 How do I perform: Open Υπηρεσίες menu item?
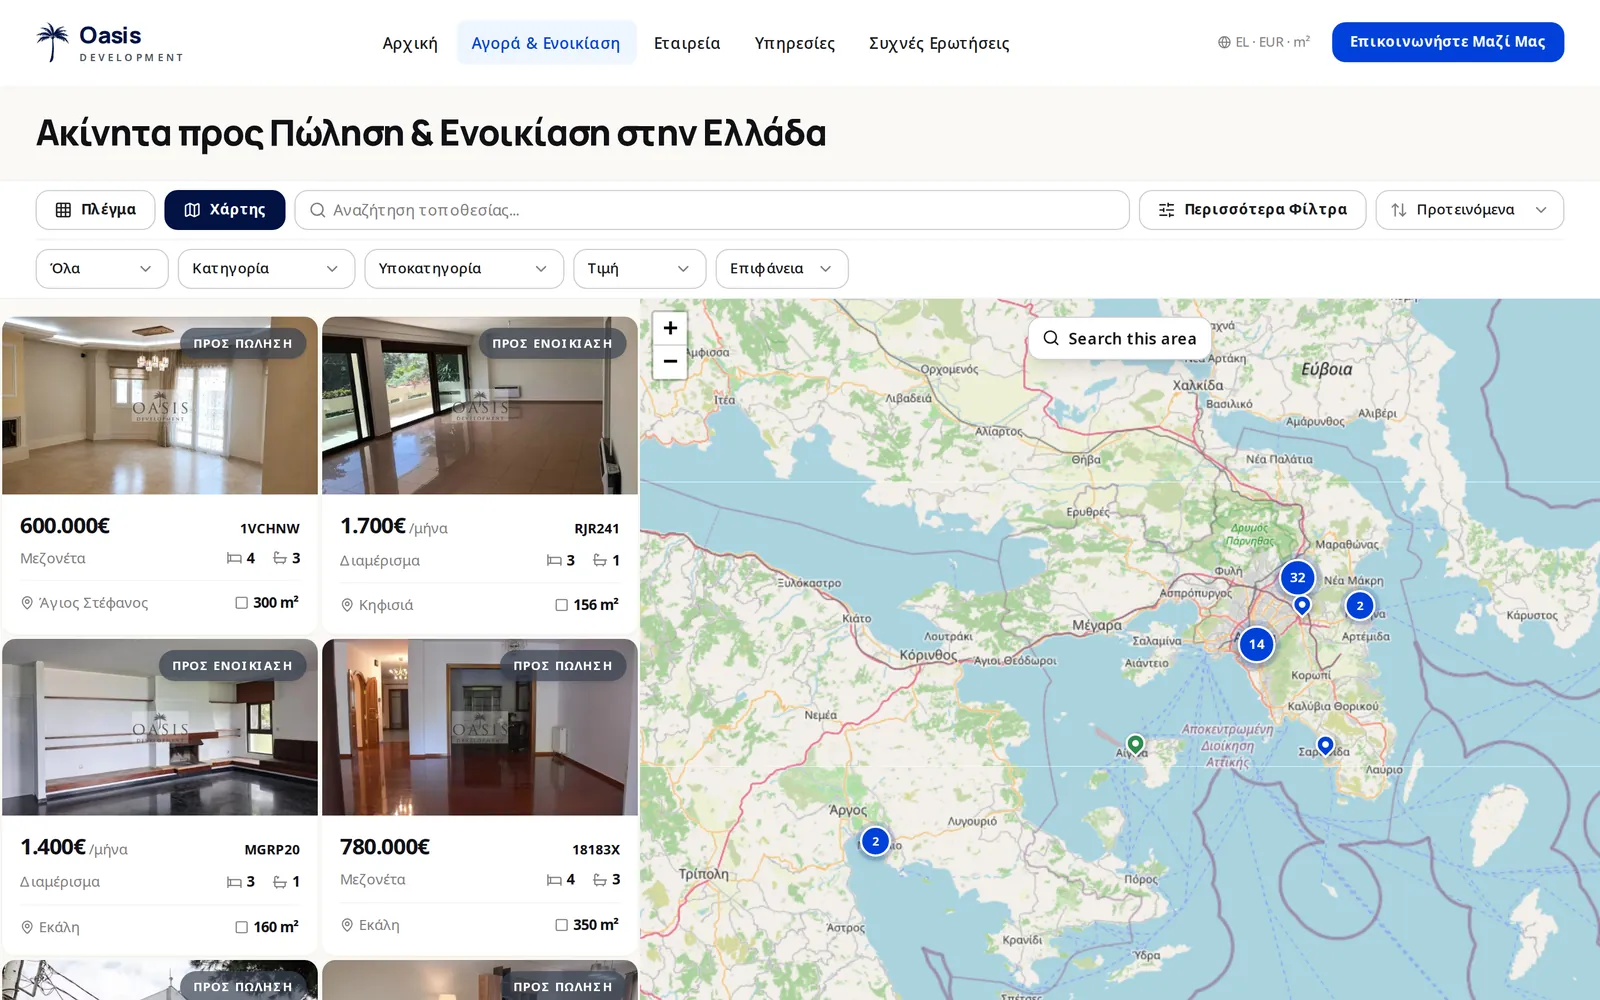tap(795, 43)
